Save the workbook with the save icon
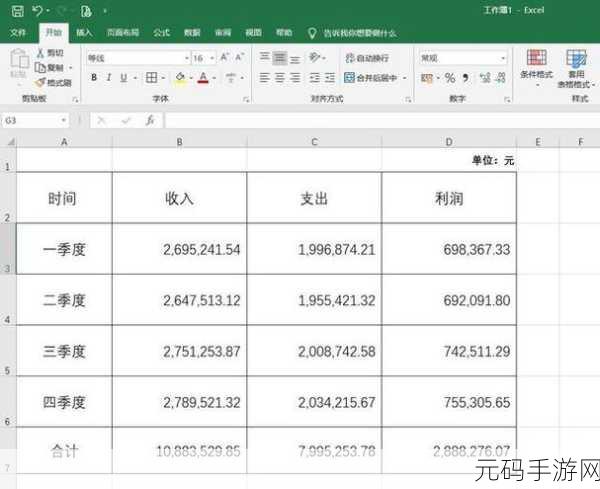Image resolution: width=600 pixels, height=489 pixels. coord(17,11)
